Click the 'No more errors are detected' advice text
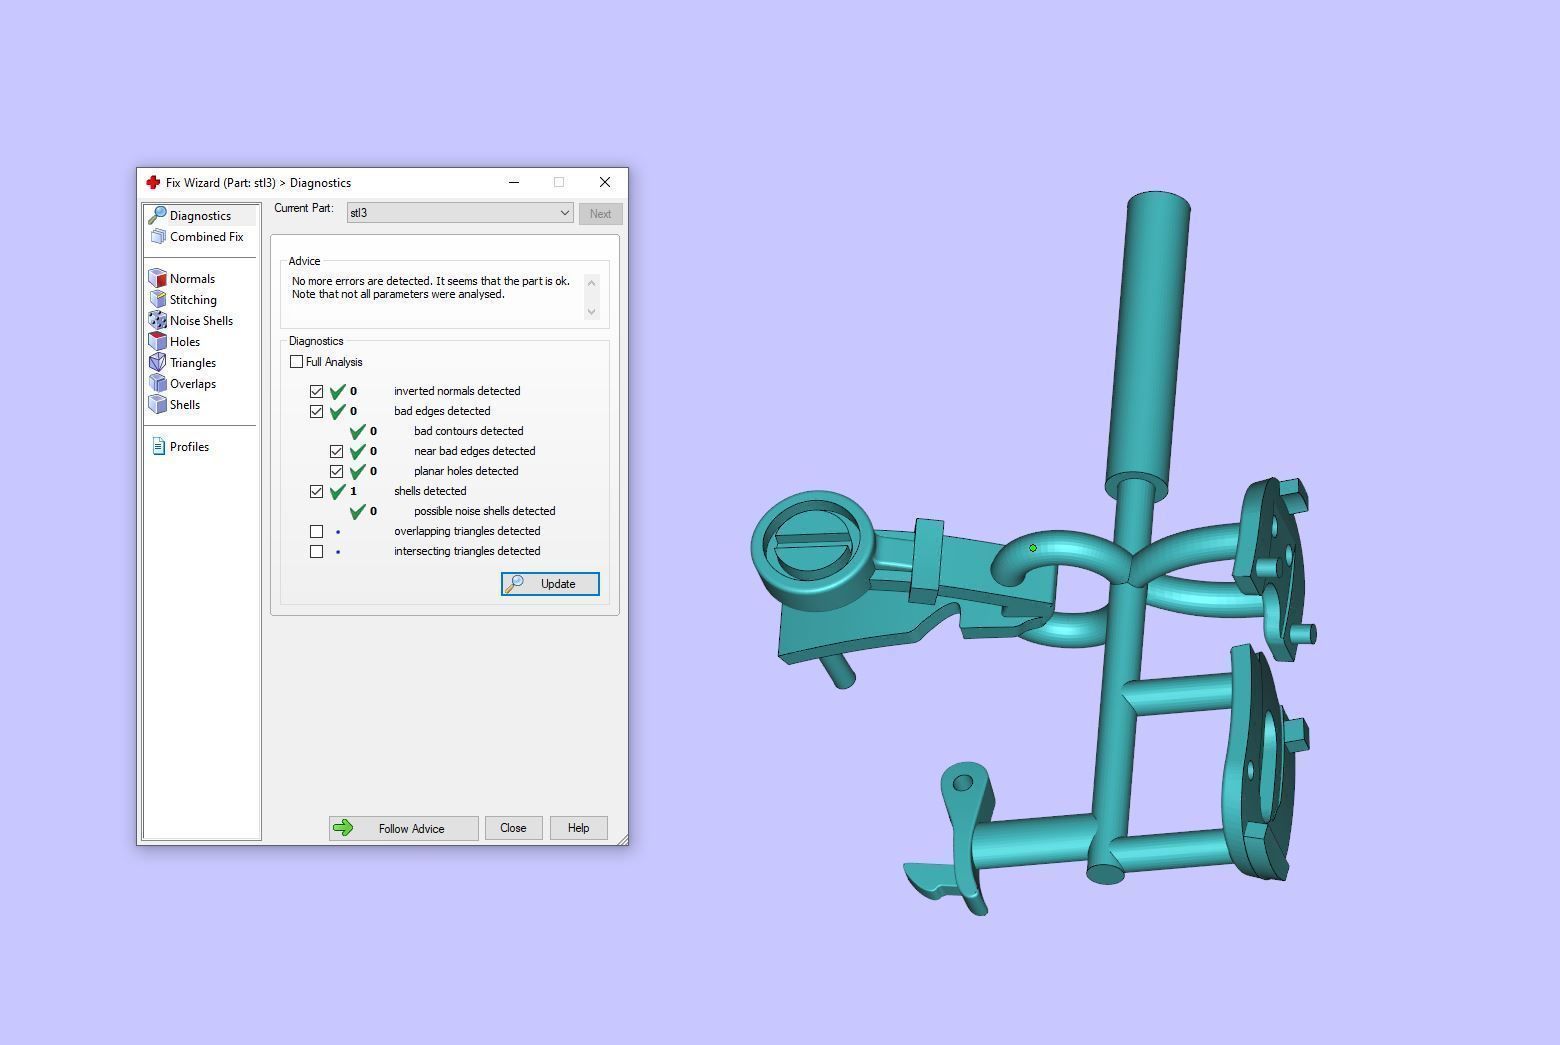 click(430, 288)
